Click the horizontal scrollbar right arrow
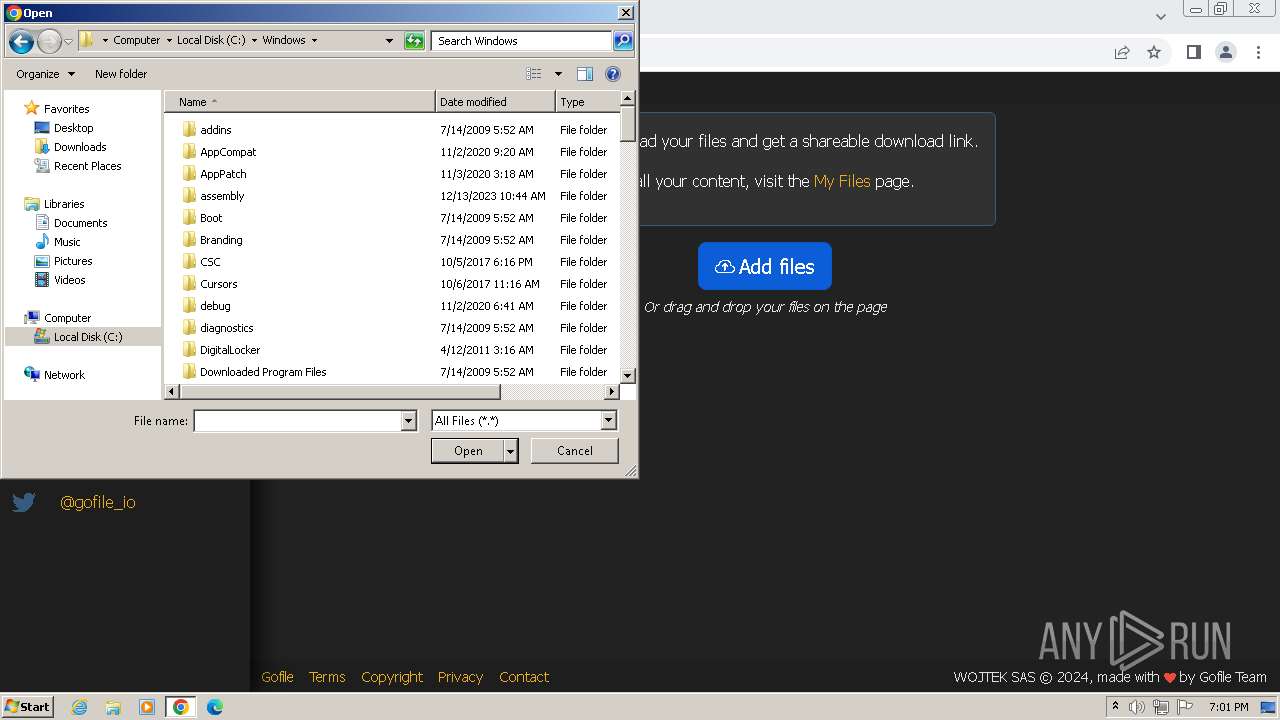Image resolution: width=1280 pixels, height=720 pixels. (612, 392)
